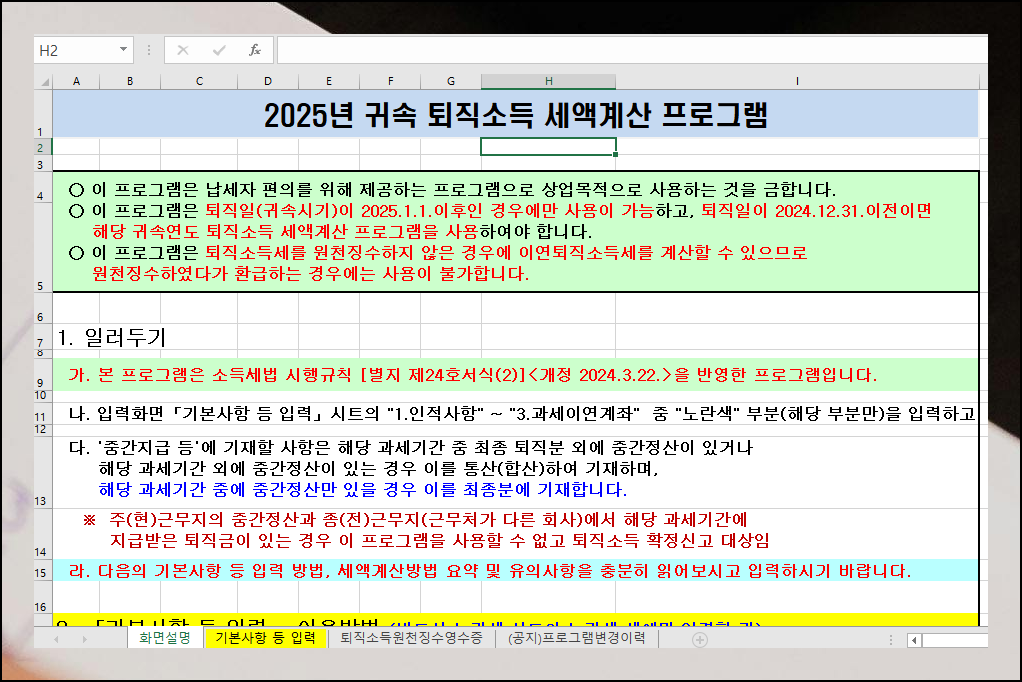
Task: Select row 15 header
Action: coord(43,571)
